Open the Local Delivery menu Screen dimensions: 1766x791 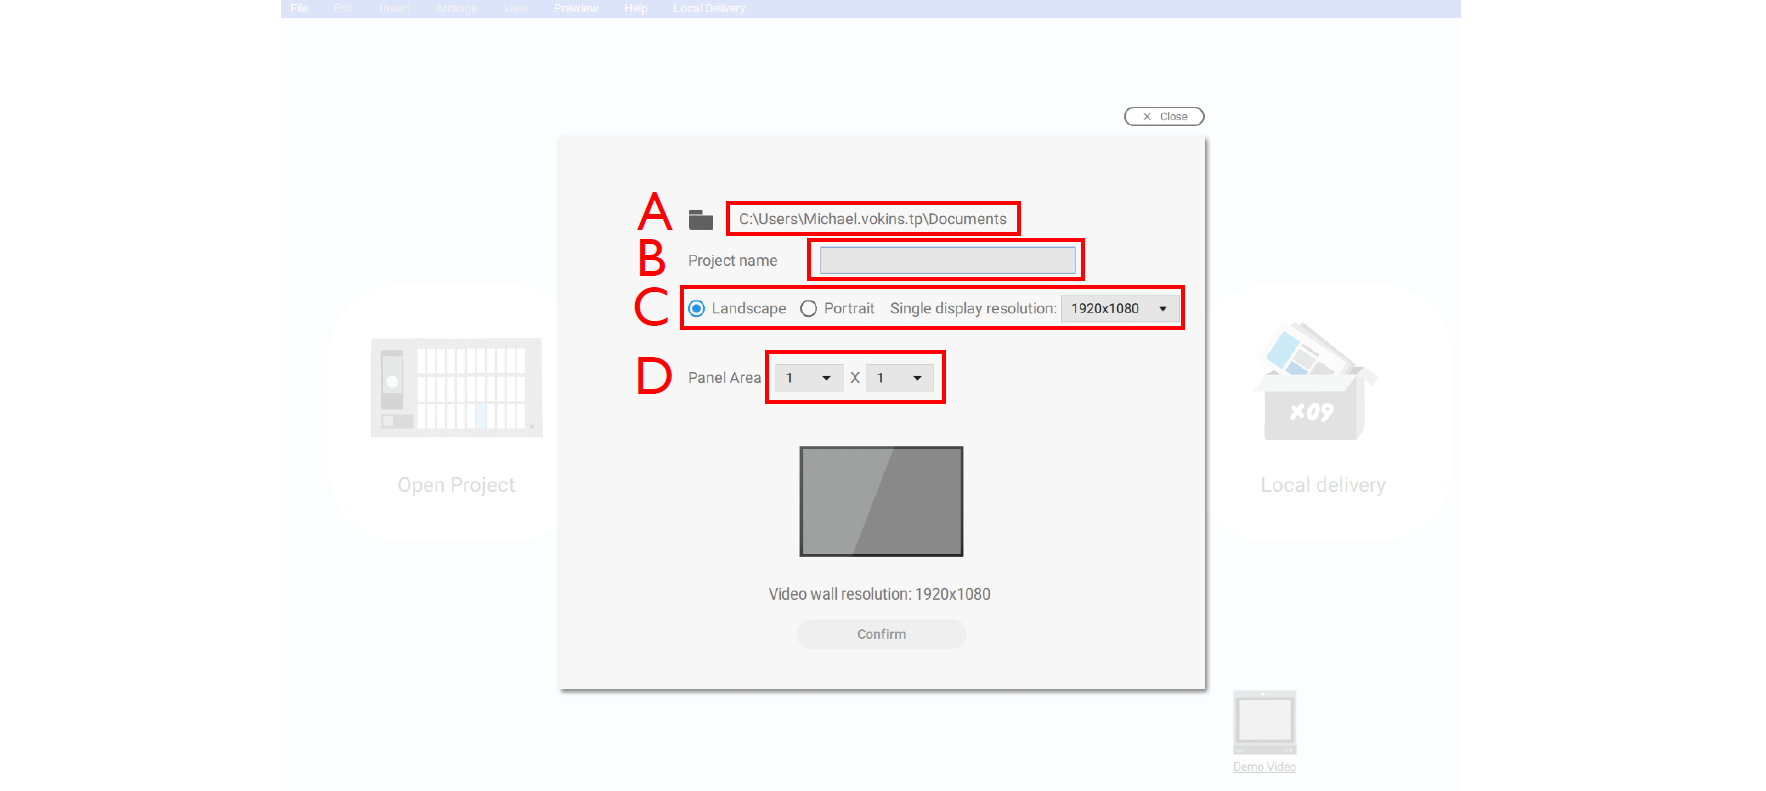(709, 8)
